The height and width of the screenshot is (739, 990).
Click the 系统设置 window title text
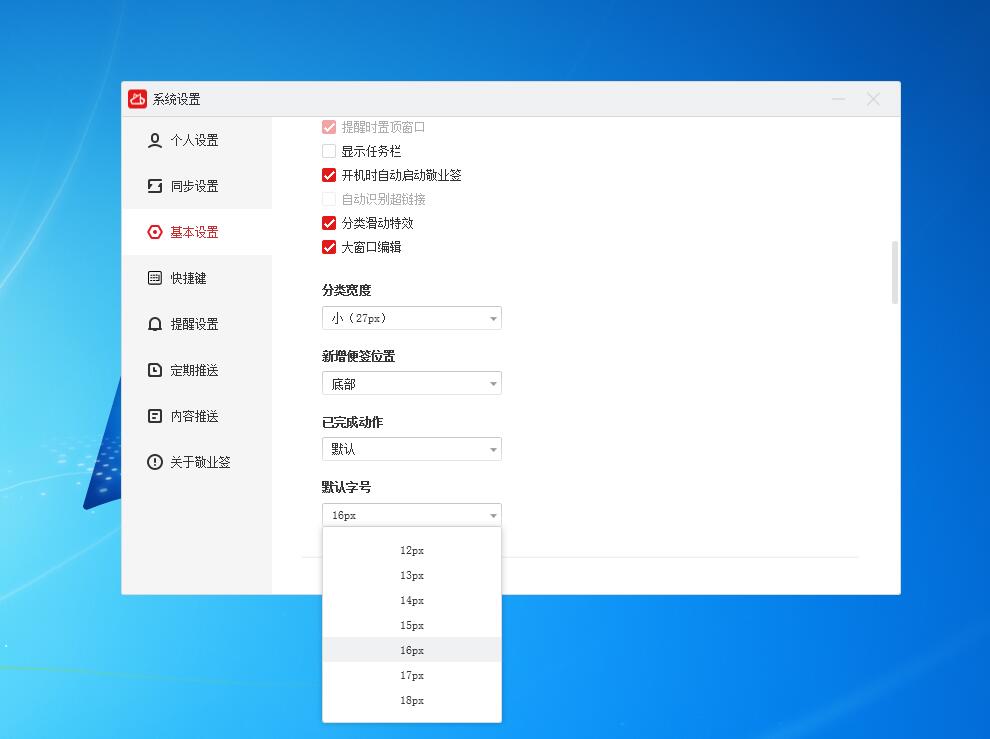(177, 99)
